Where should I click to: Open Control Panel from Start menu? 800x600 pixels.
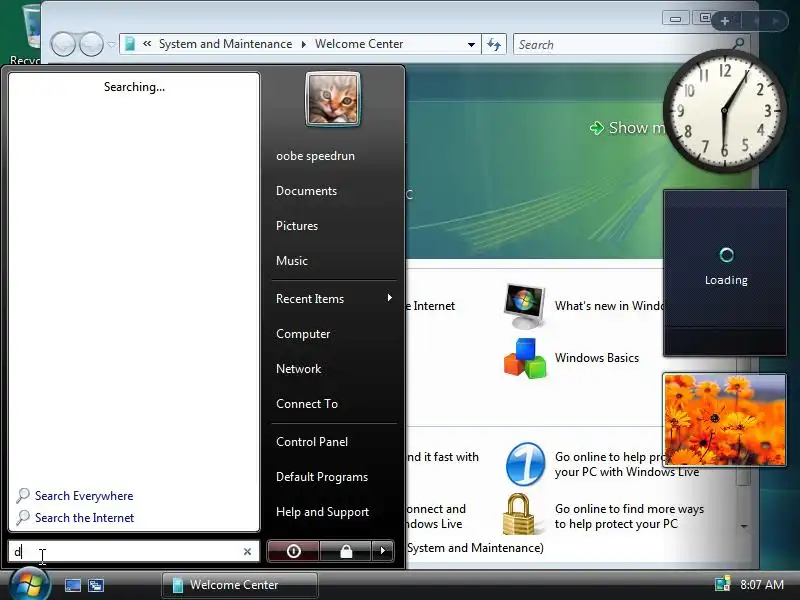(312, 442)
